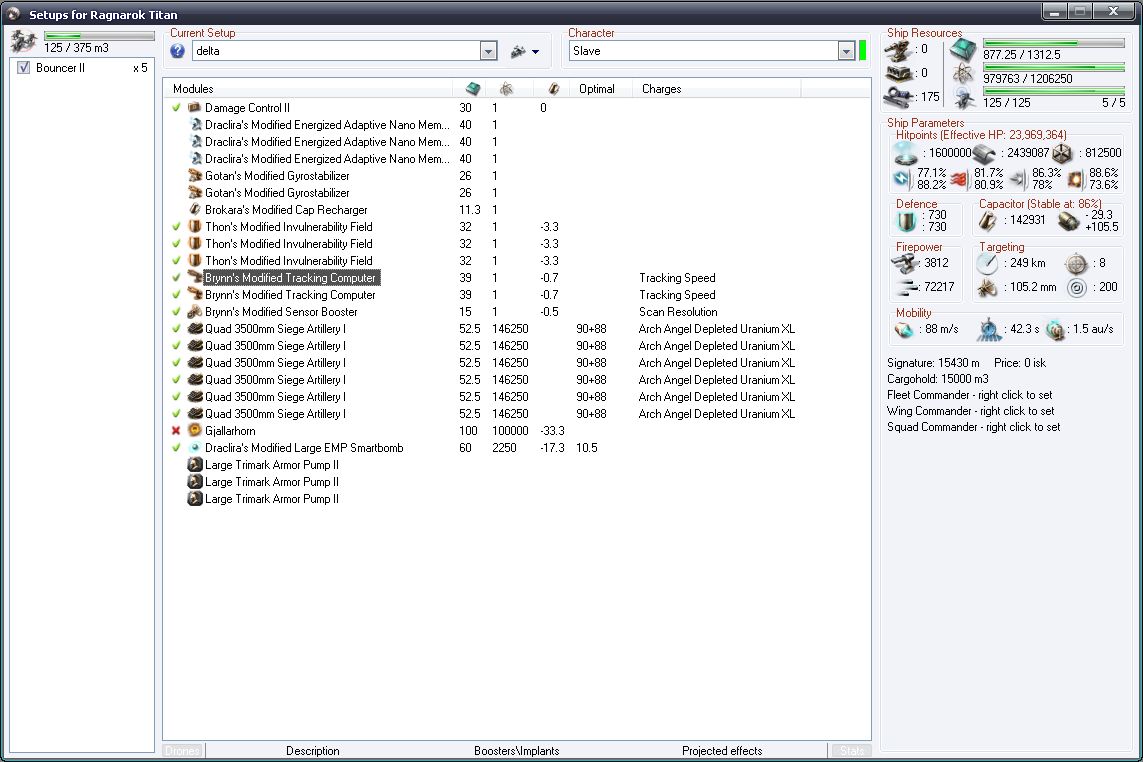Viewport: 1143px width, 762px height.
Task: Click the CPU usage bar 877.25 / 1312.5
Action: (x=1053, y=44)
